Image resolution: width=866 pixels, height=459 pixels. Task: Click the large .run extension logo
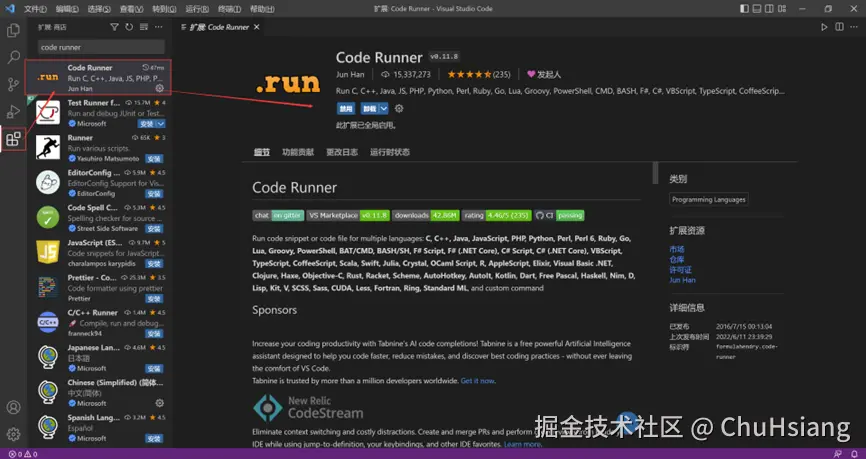(x=288, y=83)
